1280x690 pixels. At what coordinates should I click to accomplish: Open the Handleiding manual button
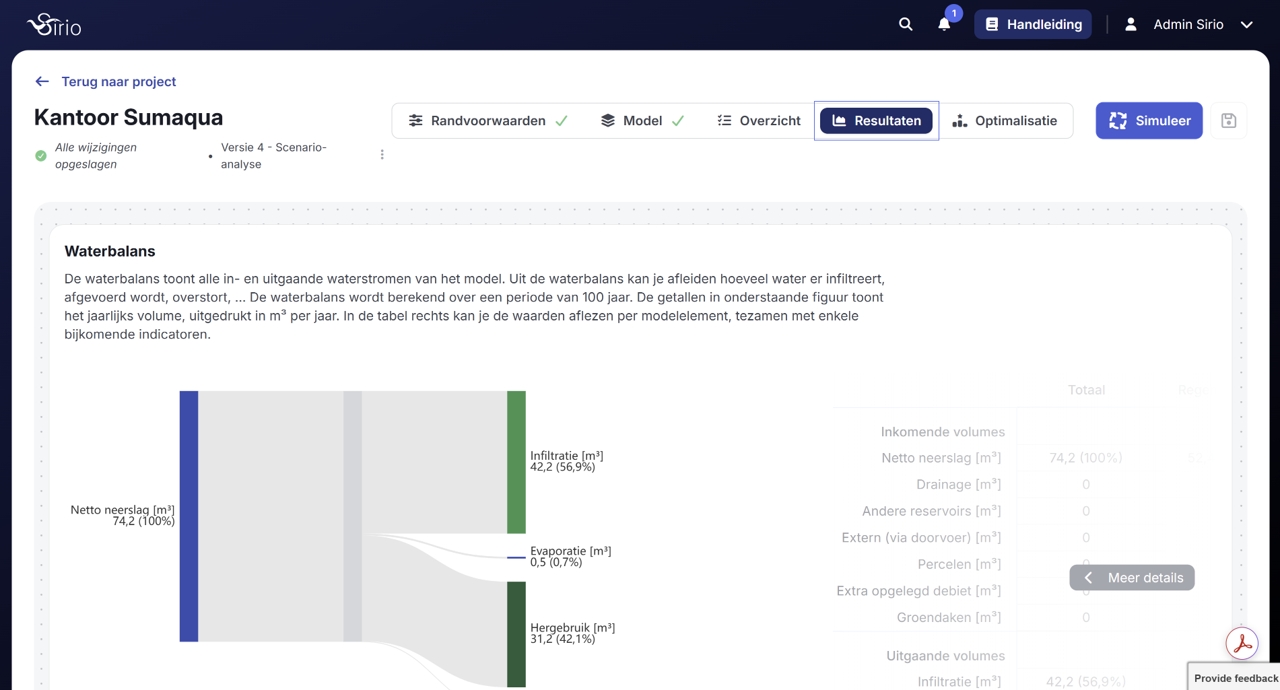point(1033,24)
